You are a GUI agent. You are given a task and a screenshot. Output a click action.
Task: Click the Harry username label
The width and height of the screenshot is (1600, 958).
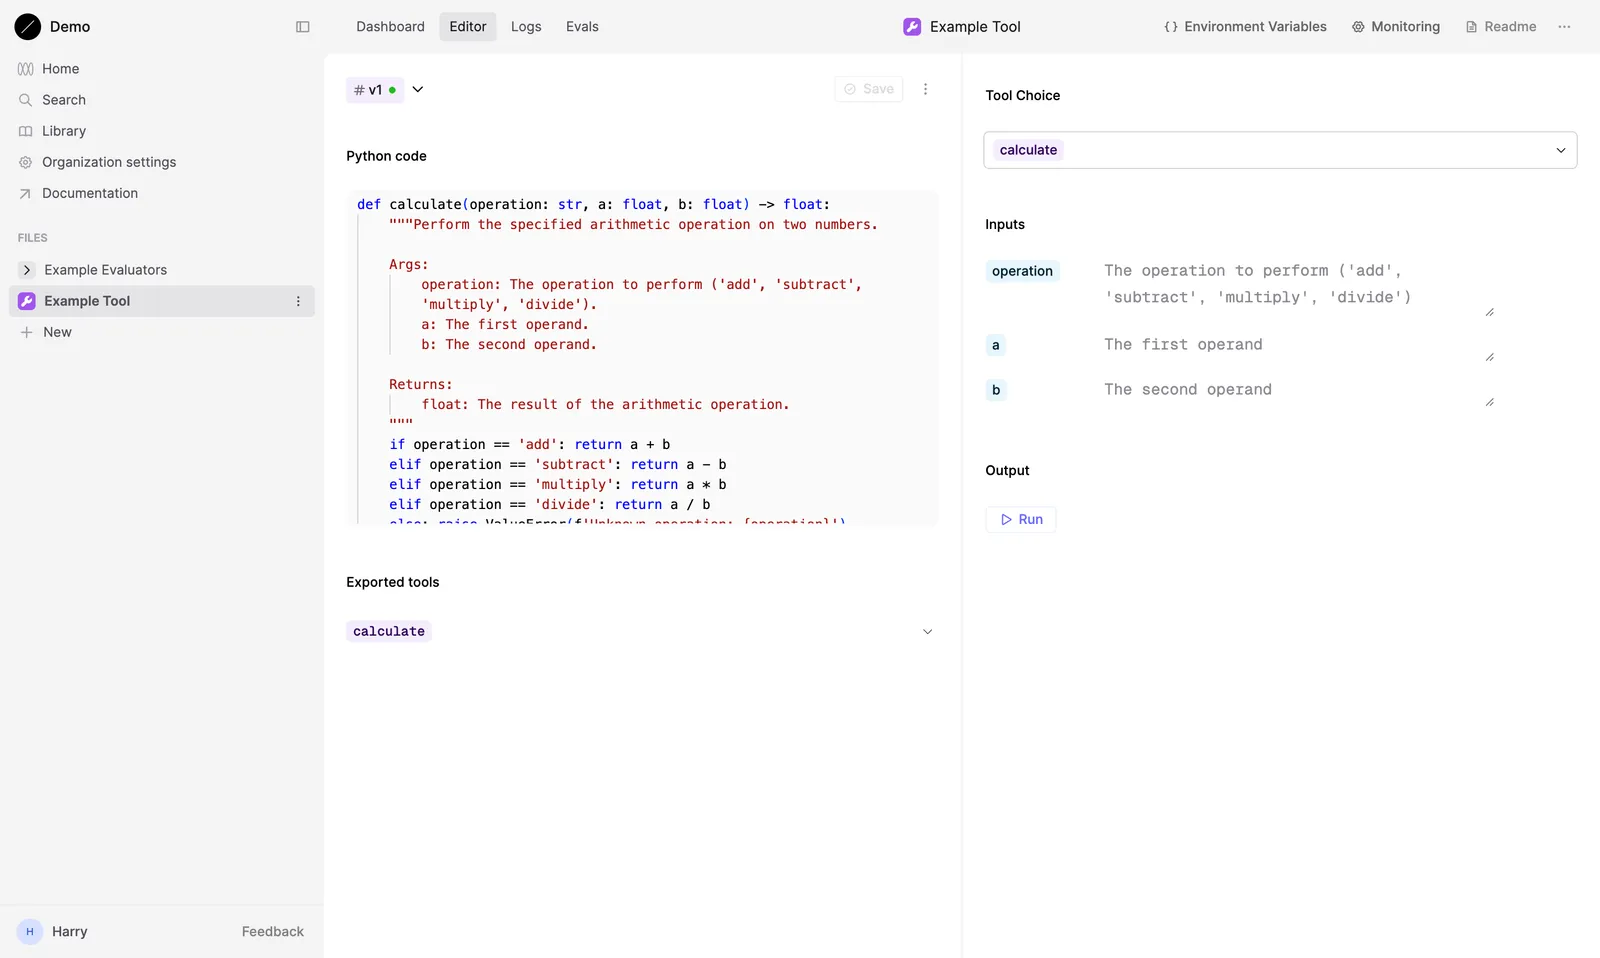coord(70,931)
